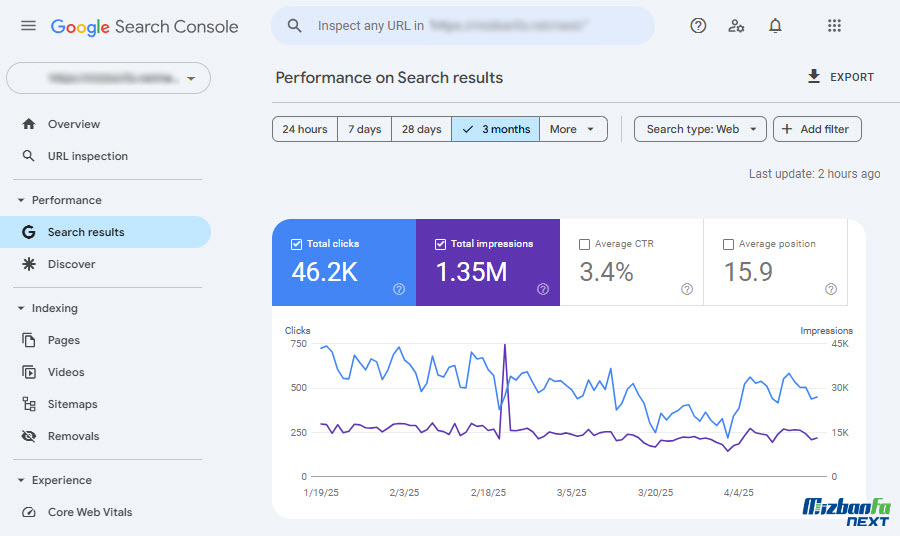Viewport: 900px width, 536px height.
Task: Select the 28 days range
Action: (421, 129)
